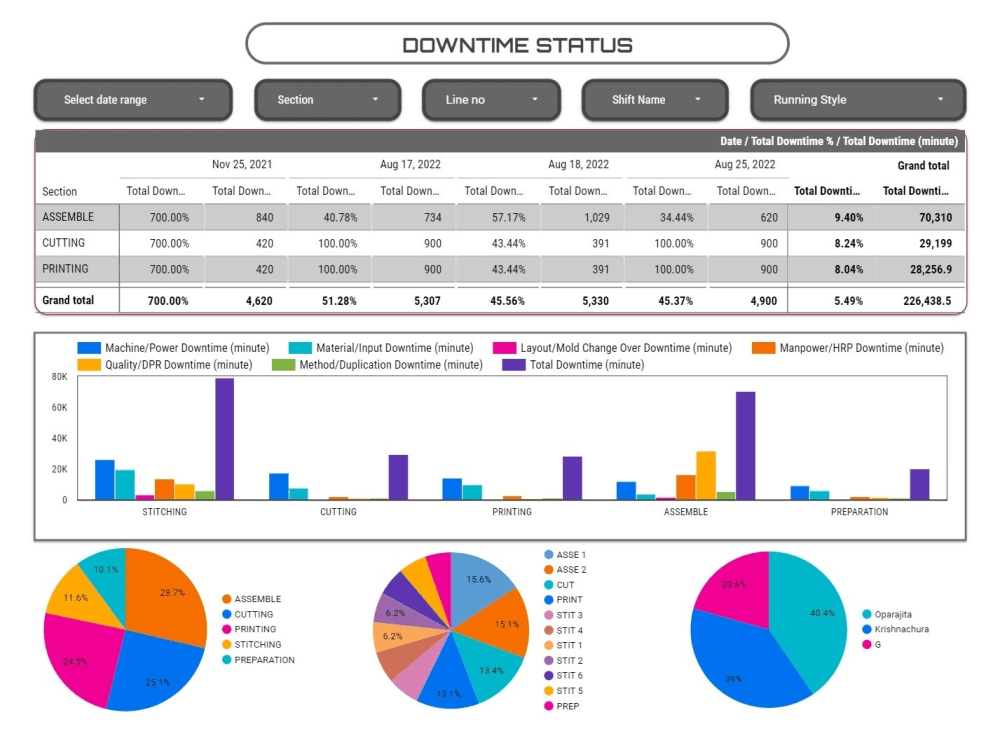Click the 28,256.9 grand total cell
Screen dimensions: 1000x750
931,270
